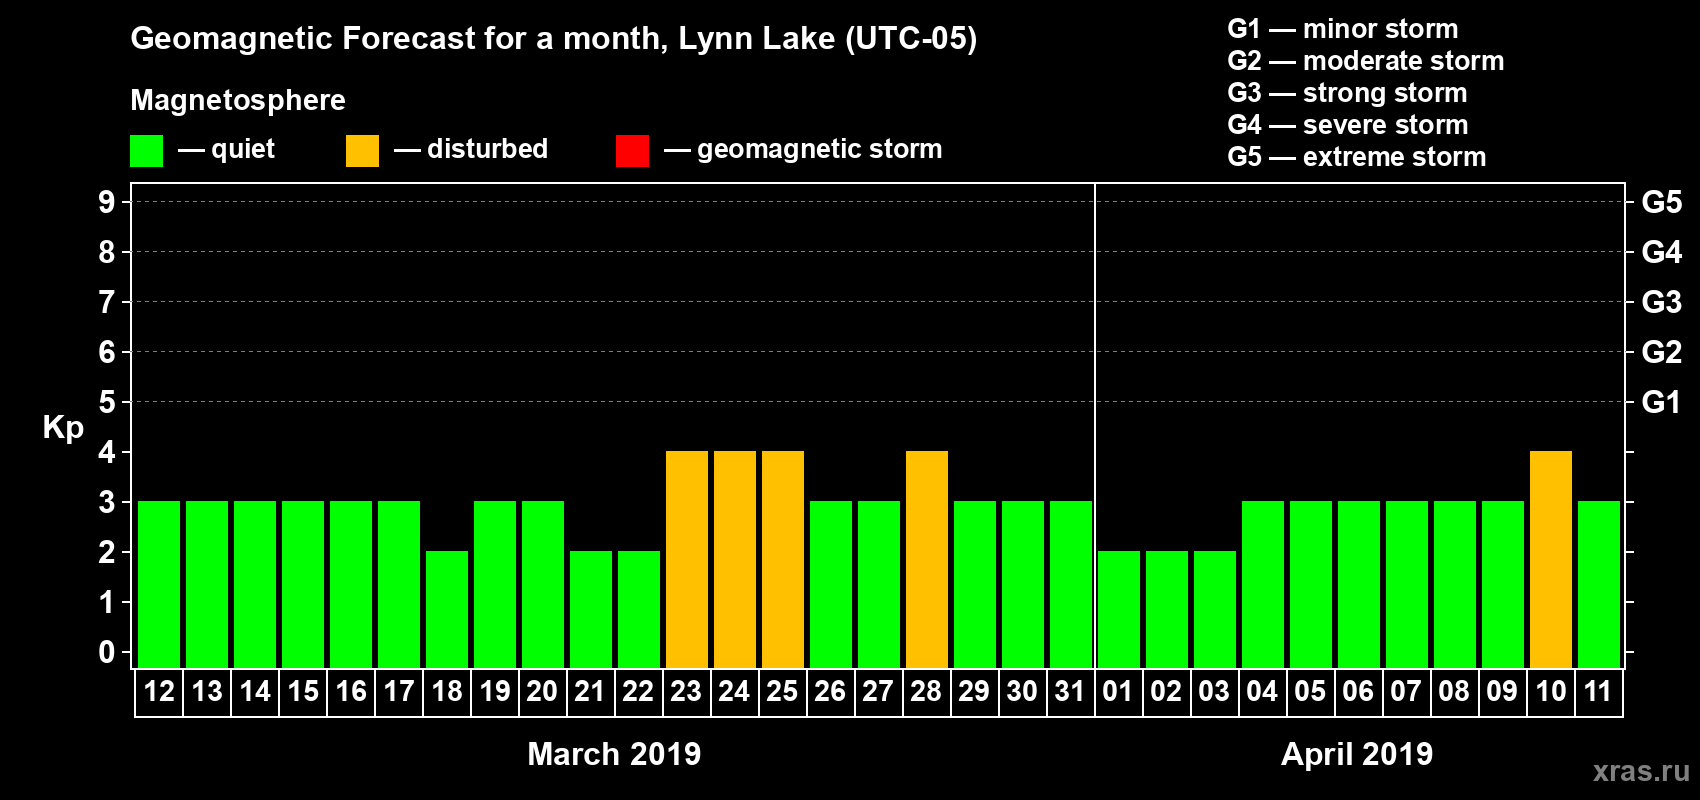Click date label 02 on the axis
This screenshot has height=800, width=1700.
point(1166,691)
